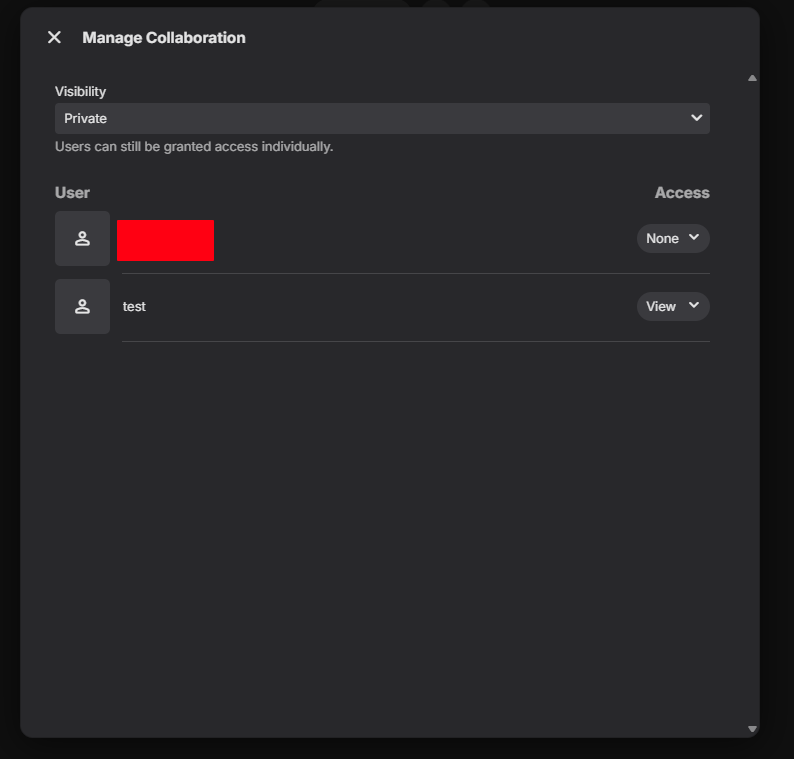Image resolution: width=794 pixels, height=759 pixels.
Task: Click the User column header
Action: pos(72,192)
